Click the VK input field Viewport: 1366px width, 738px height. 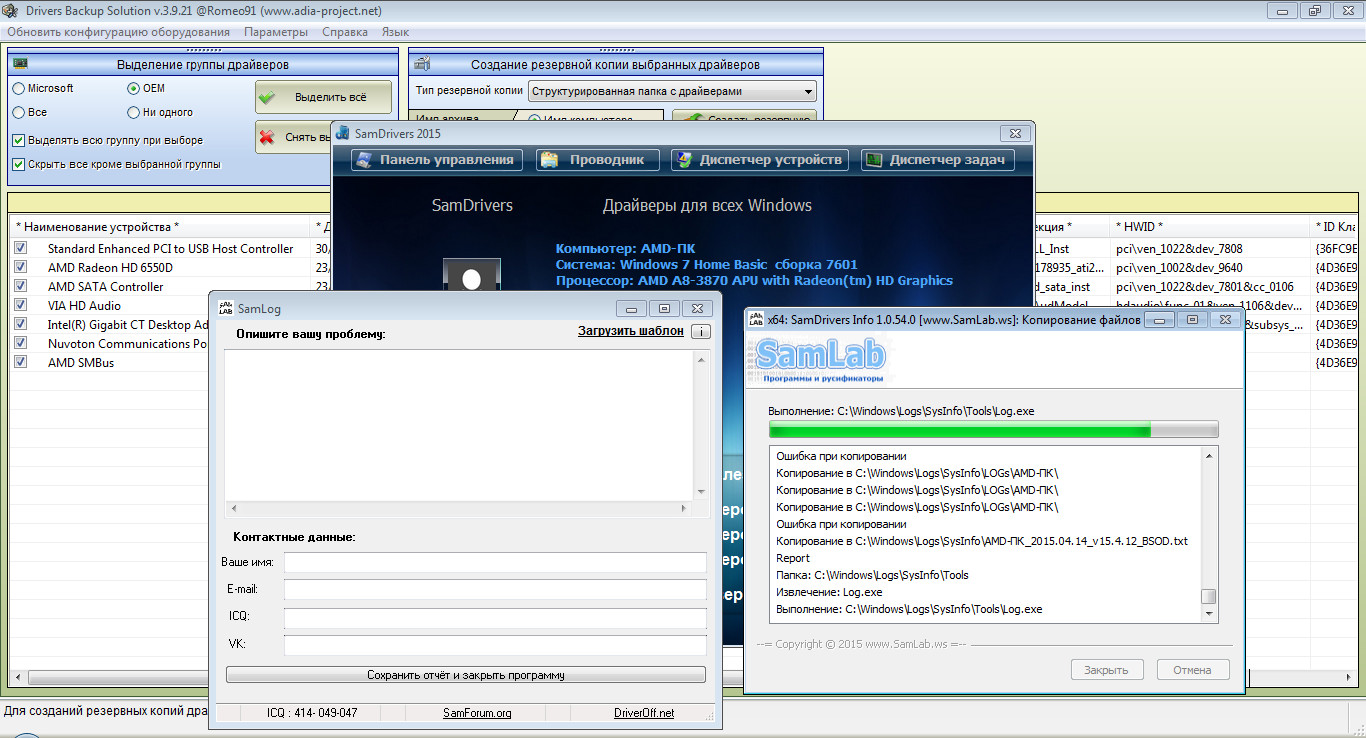click(495, 645)
